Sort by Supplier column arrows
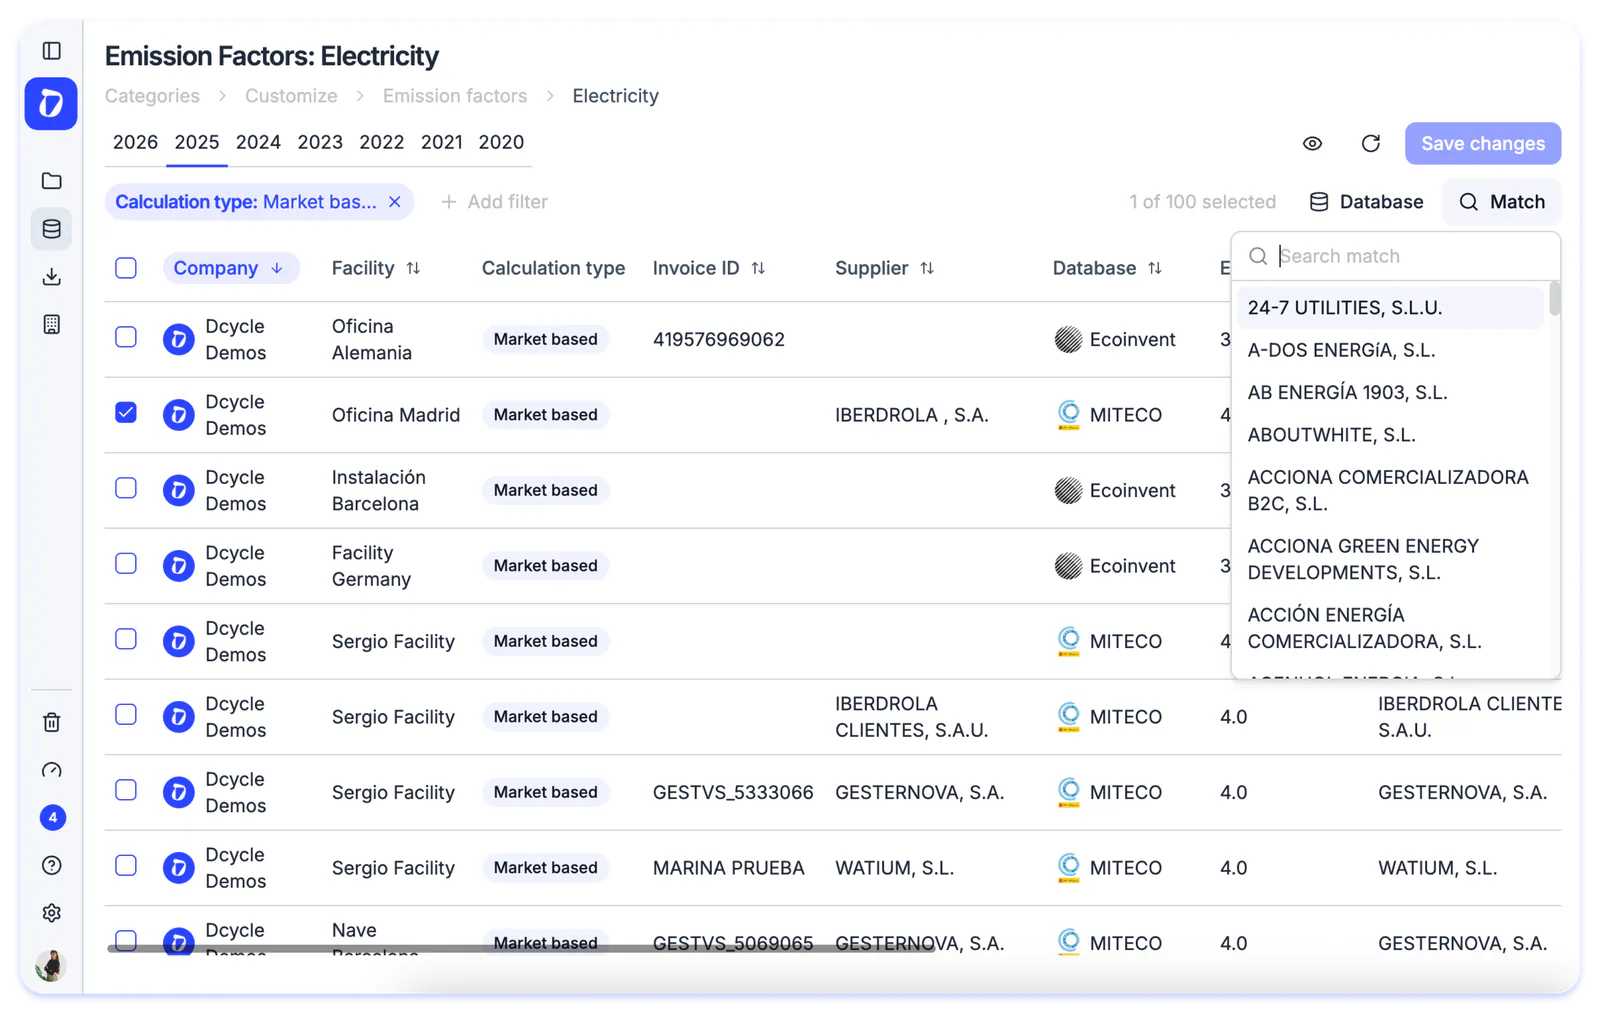This screenshot has height=1014, width=1600. pos(927,268)
